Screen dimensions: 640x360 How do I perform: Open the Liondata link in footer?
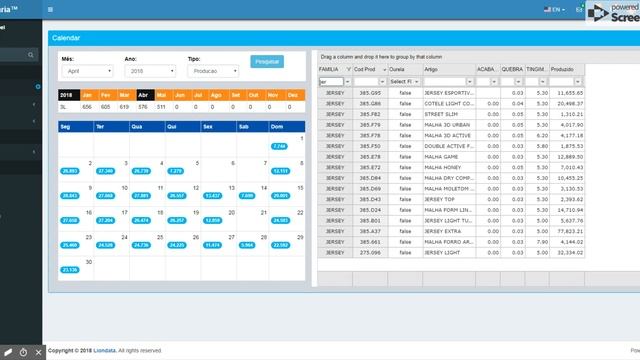point(104,351)
